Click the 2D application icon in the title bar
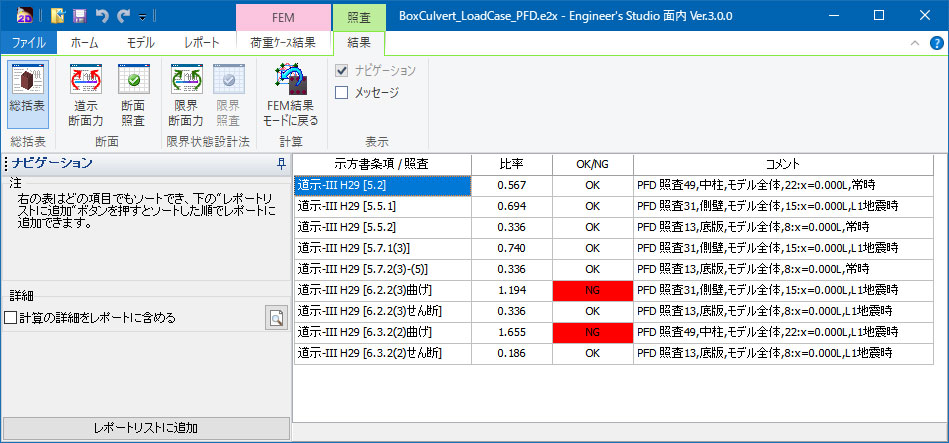The width and height of the screenshot is (949, 443). [24, 15]
